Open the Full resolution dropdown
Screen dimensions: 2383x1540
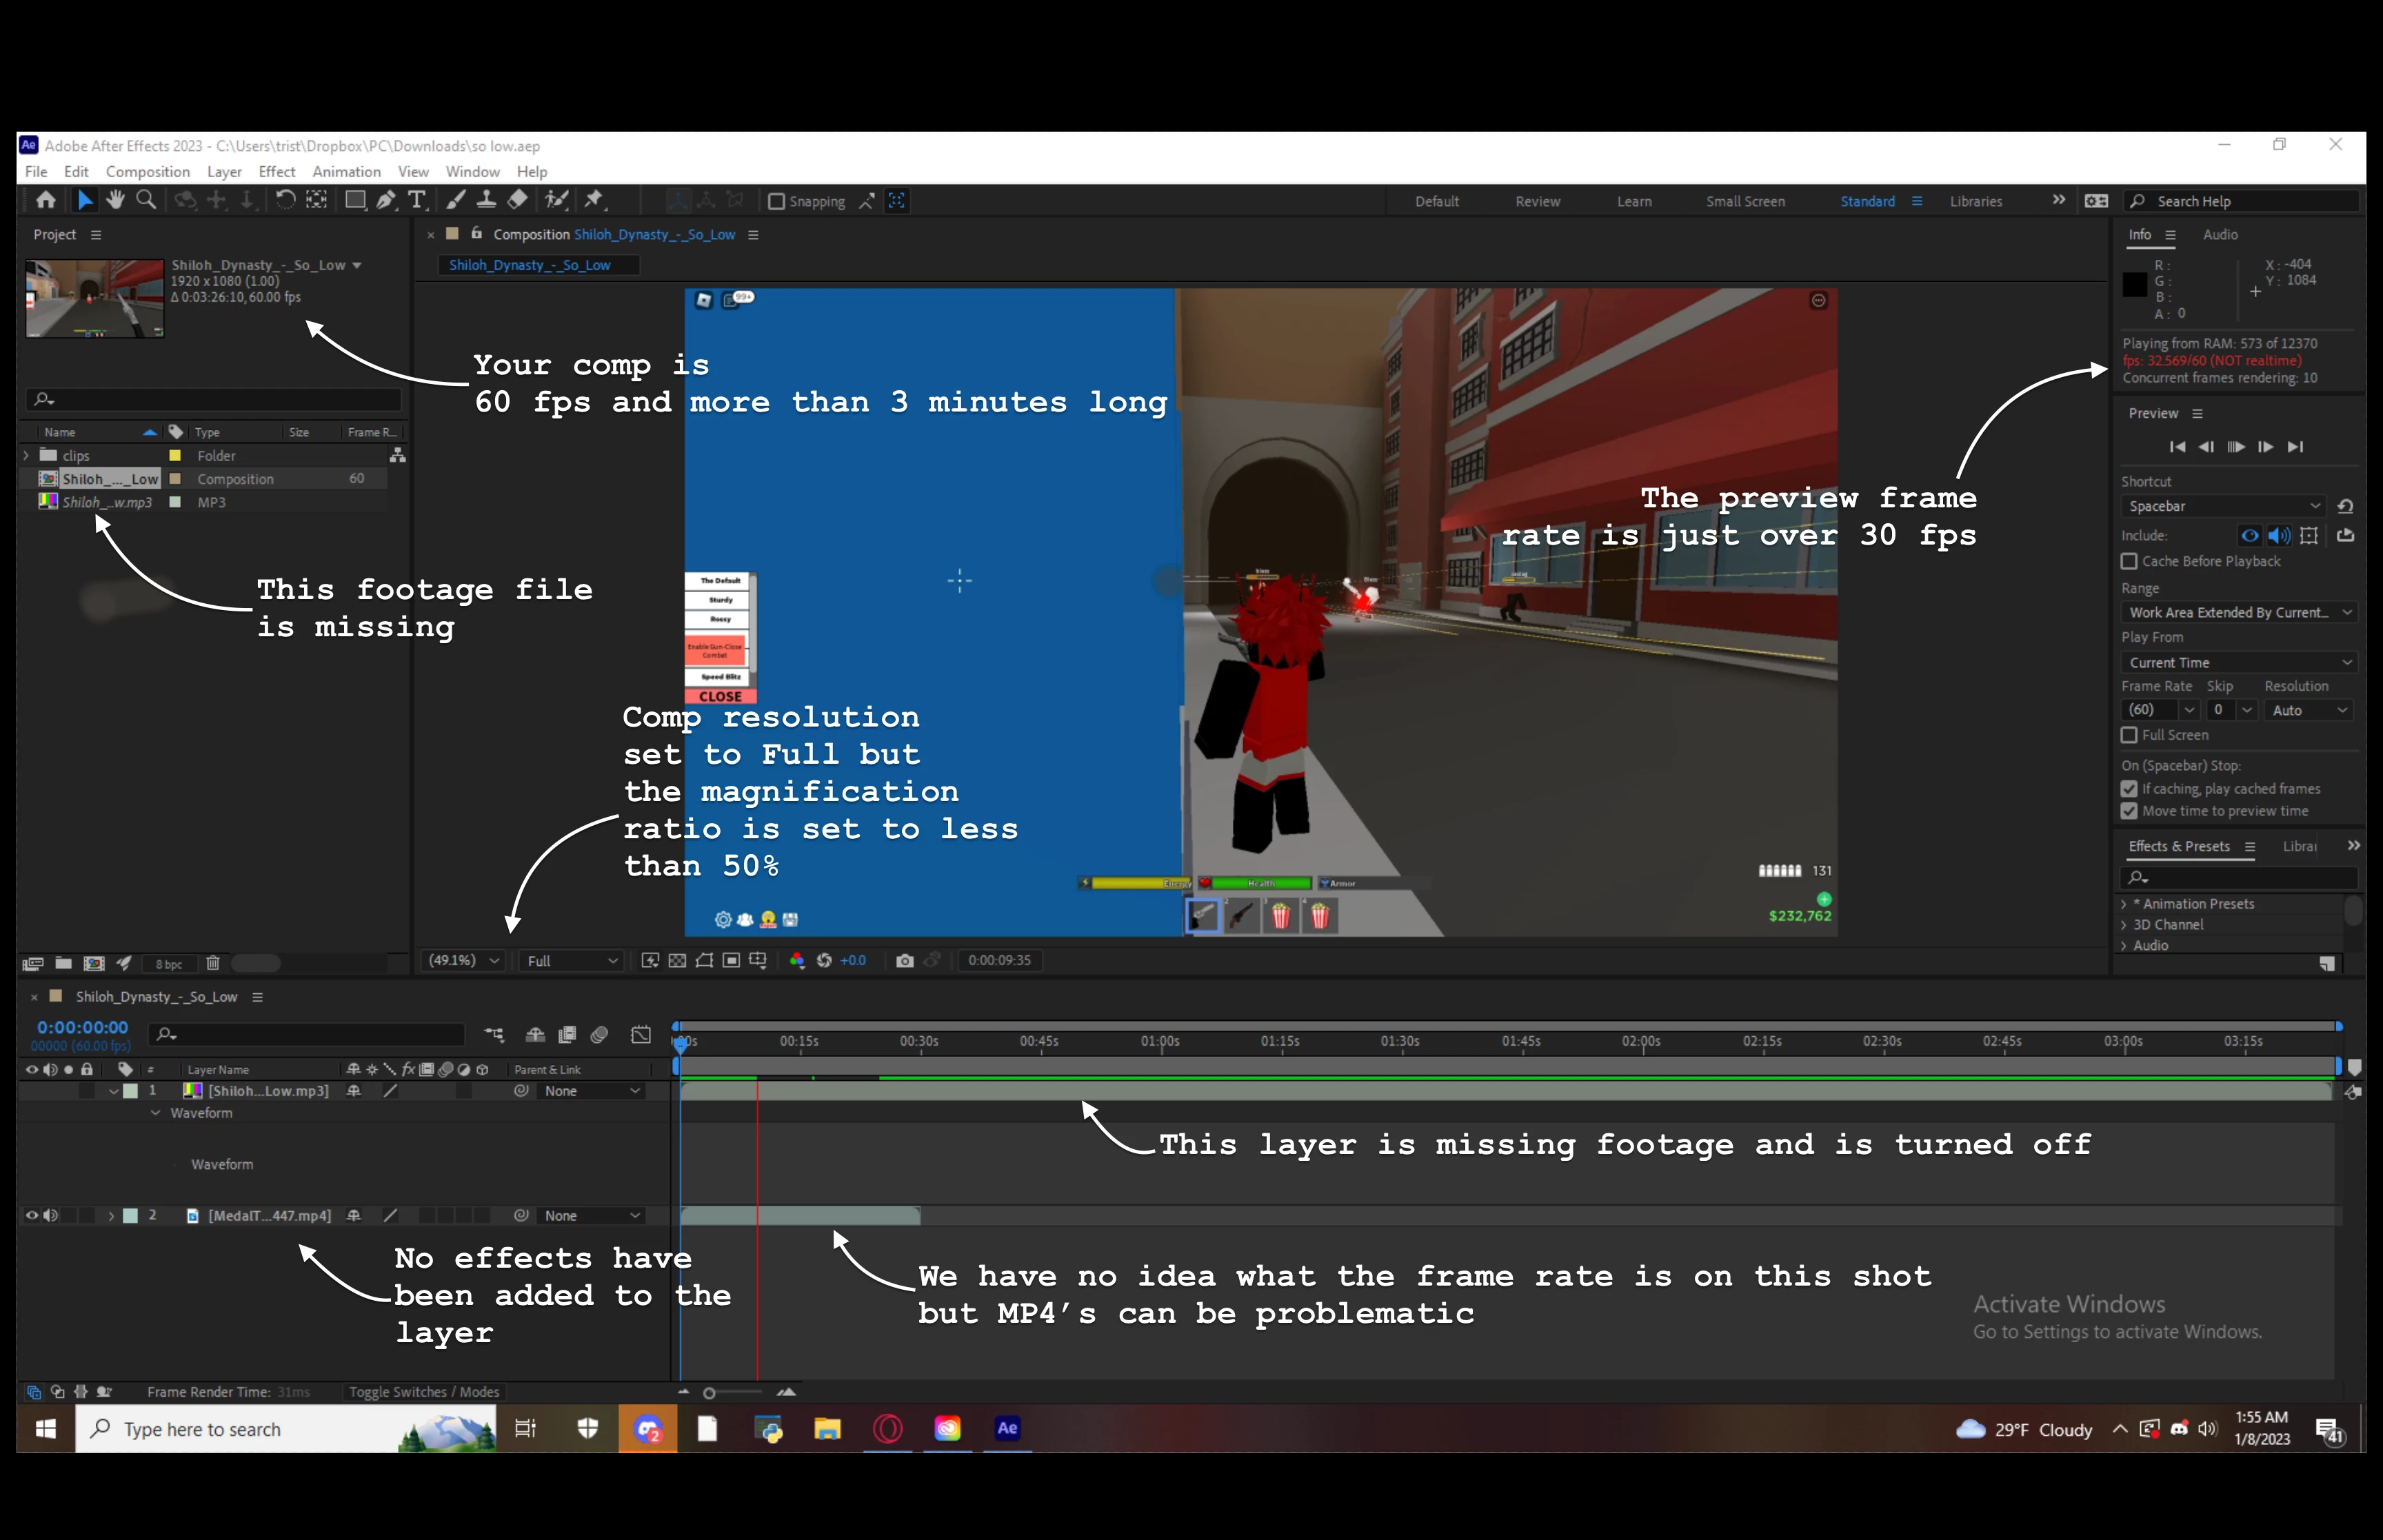click(x=572, y=961)
